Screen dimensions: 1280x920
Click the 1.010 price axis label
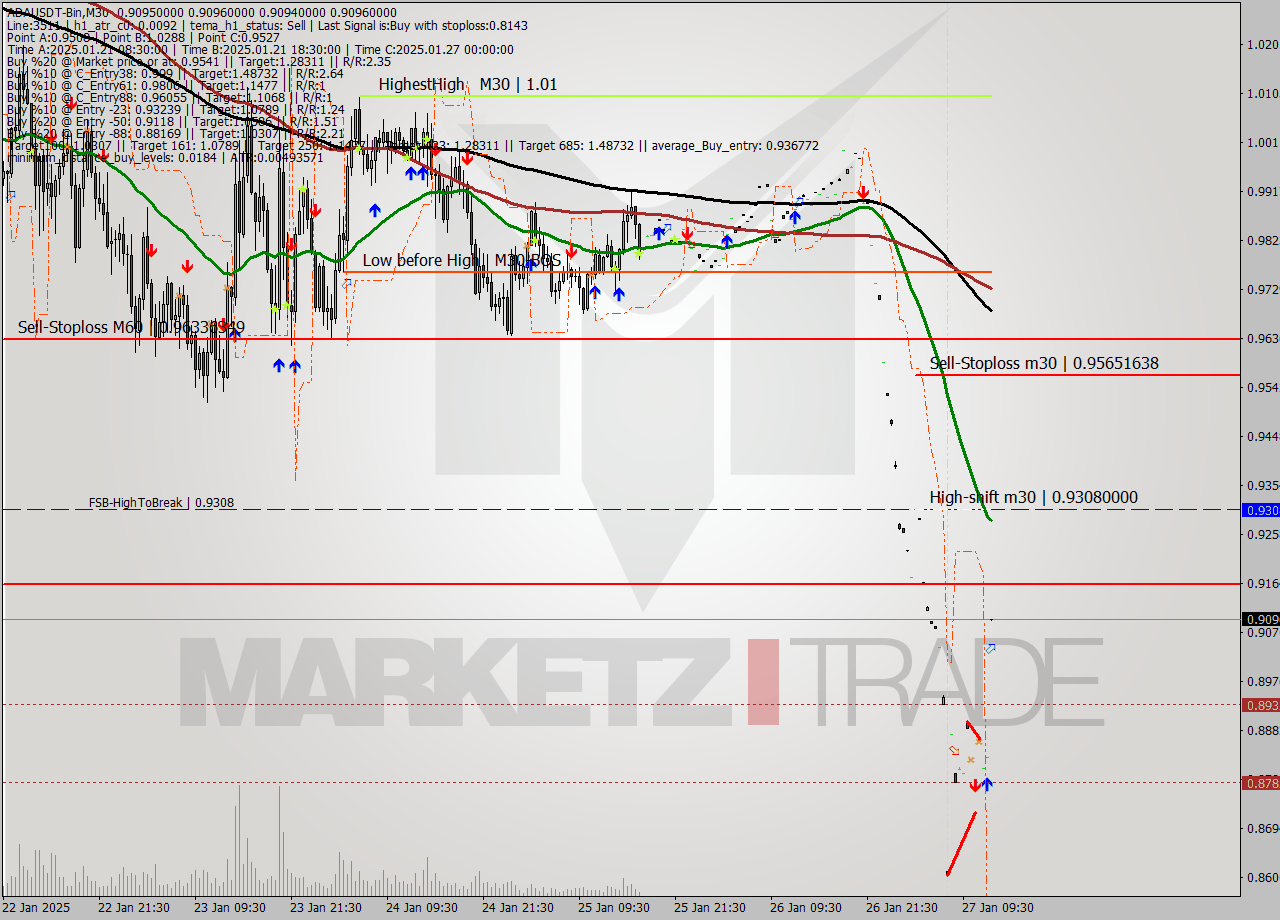[x=1263, y=94]
